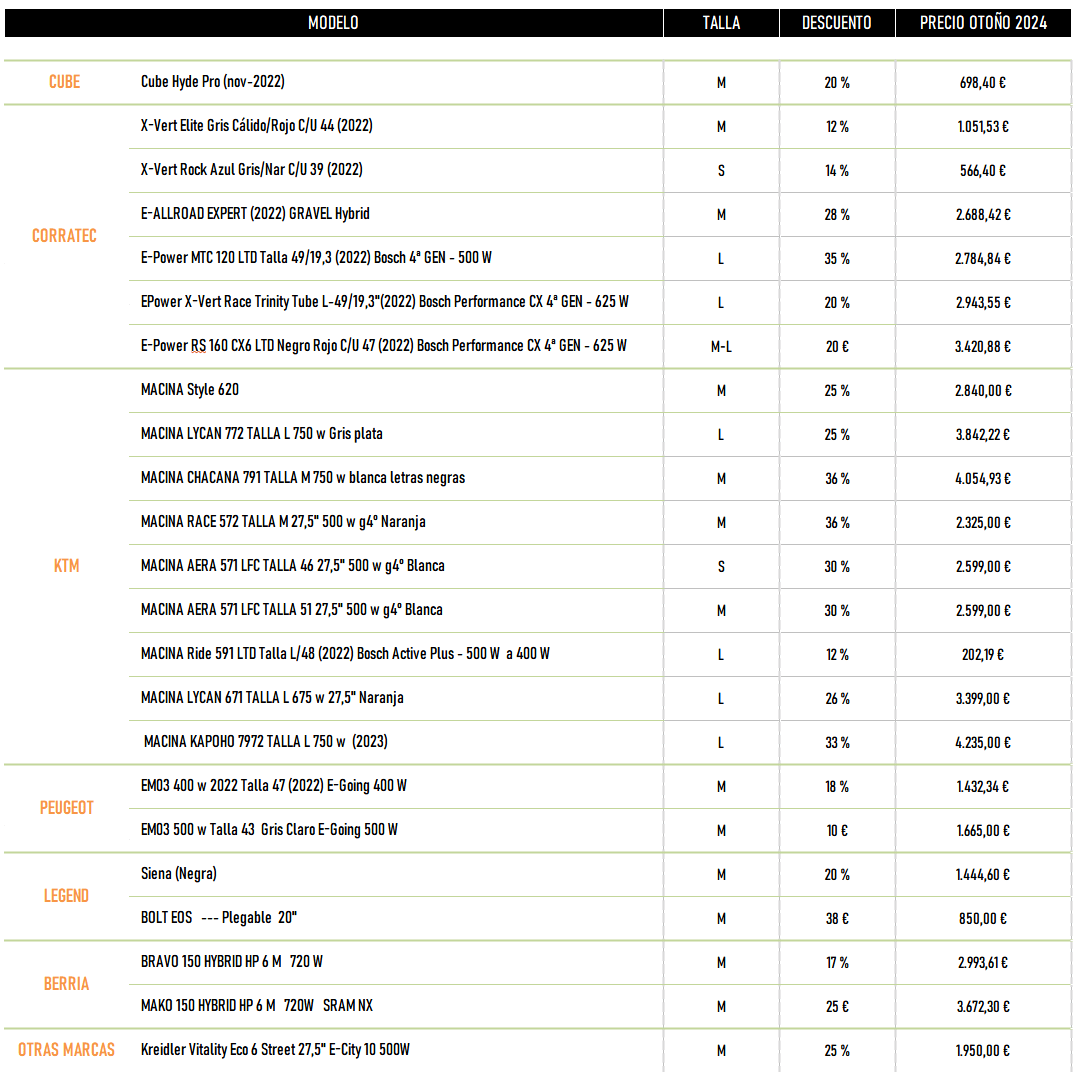The image size is (1076, 1083).
Task: Click the TALLA column header
Action: point(721,23)
